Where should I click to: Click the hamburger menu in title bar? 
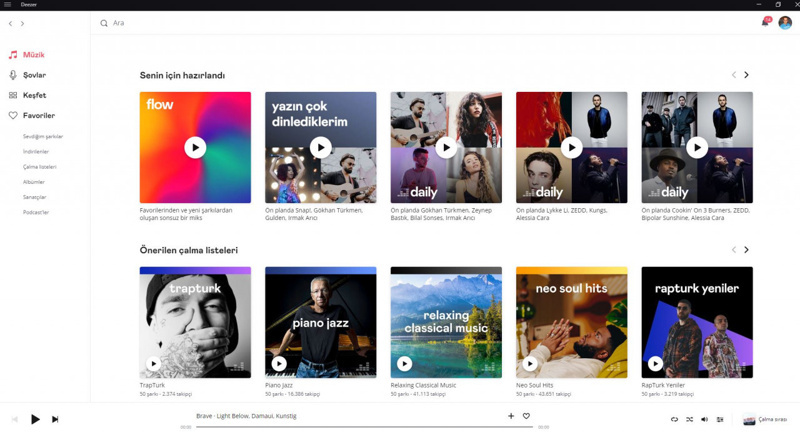[x=7, y=4]
